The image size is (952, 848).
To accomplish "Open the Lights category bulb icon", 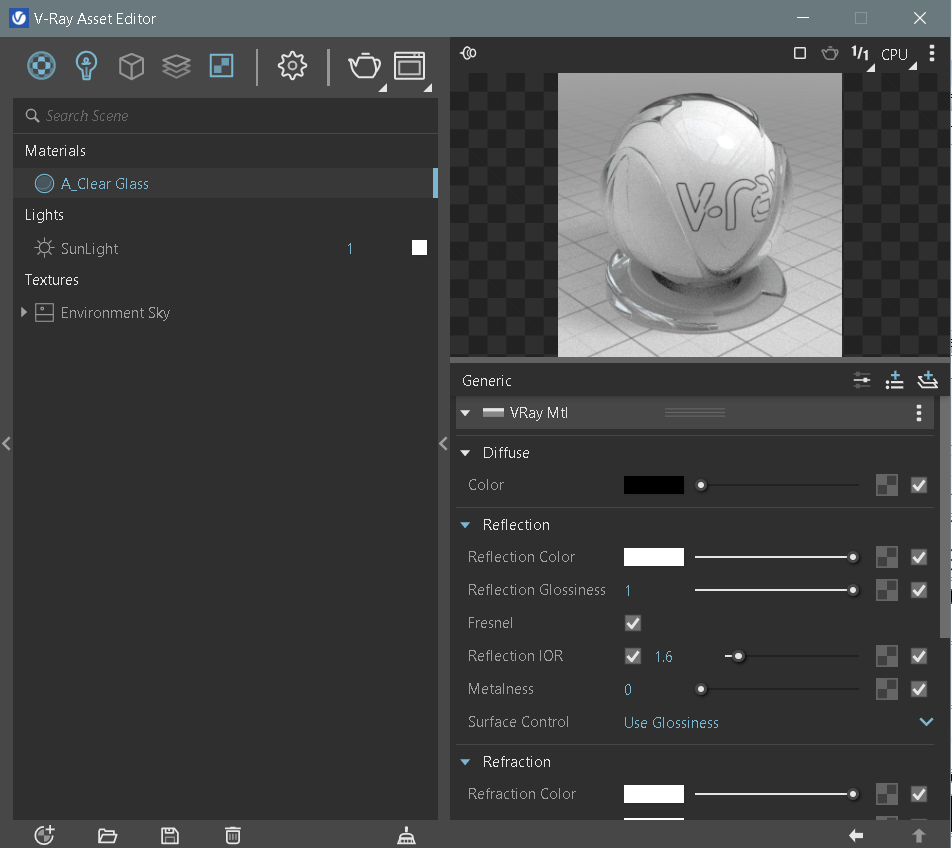I will (x=86, y=66).
